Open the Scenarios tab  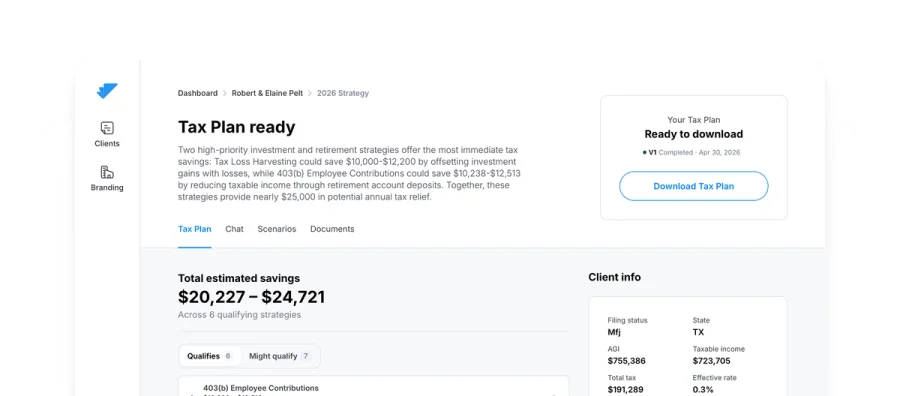(x=277, y=229)
